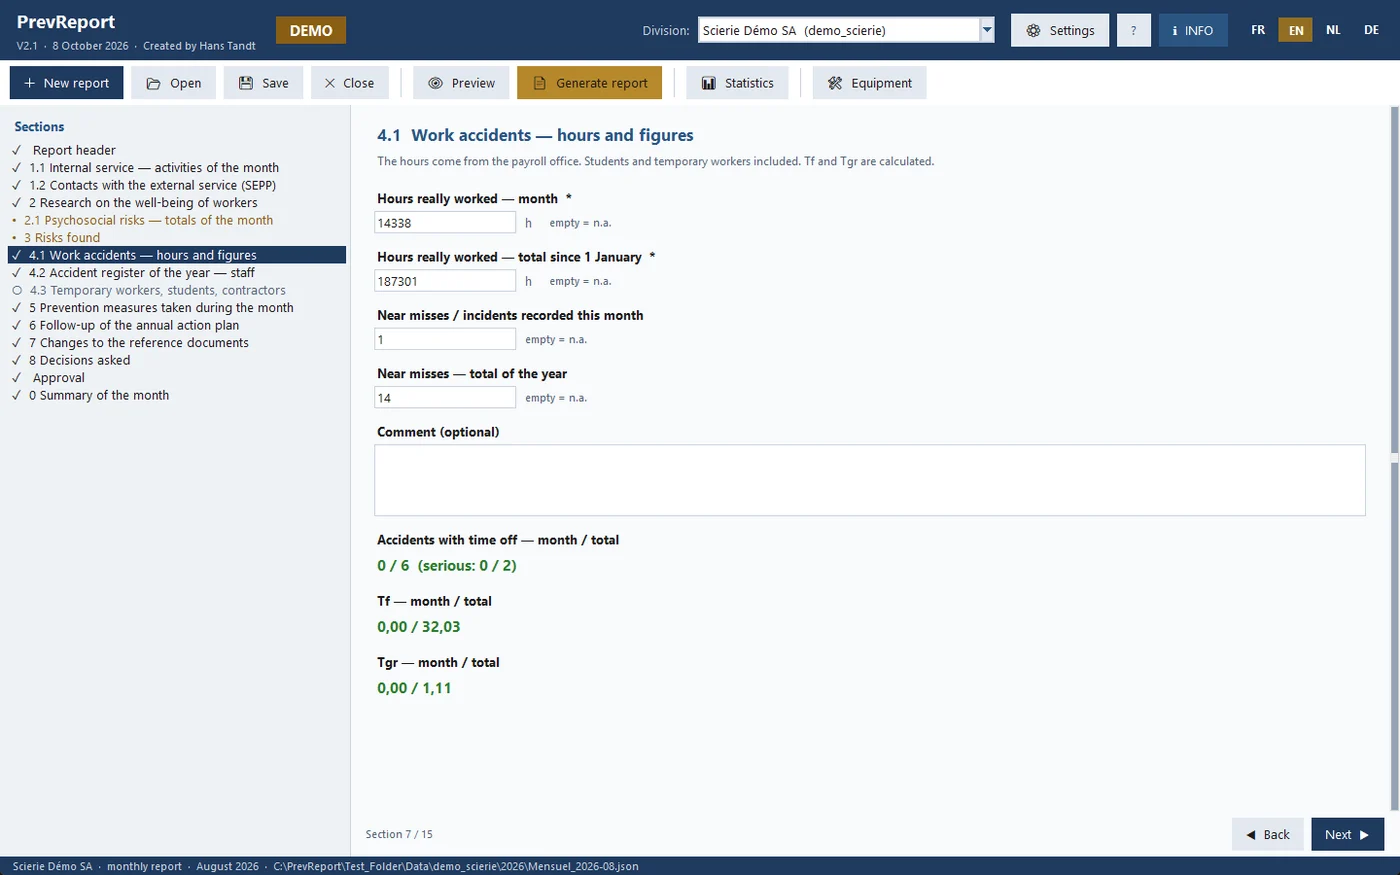Select 0 Summary of the month
Viewport: 1400px width, 875px height.
point(177,395)
